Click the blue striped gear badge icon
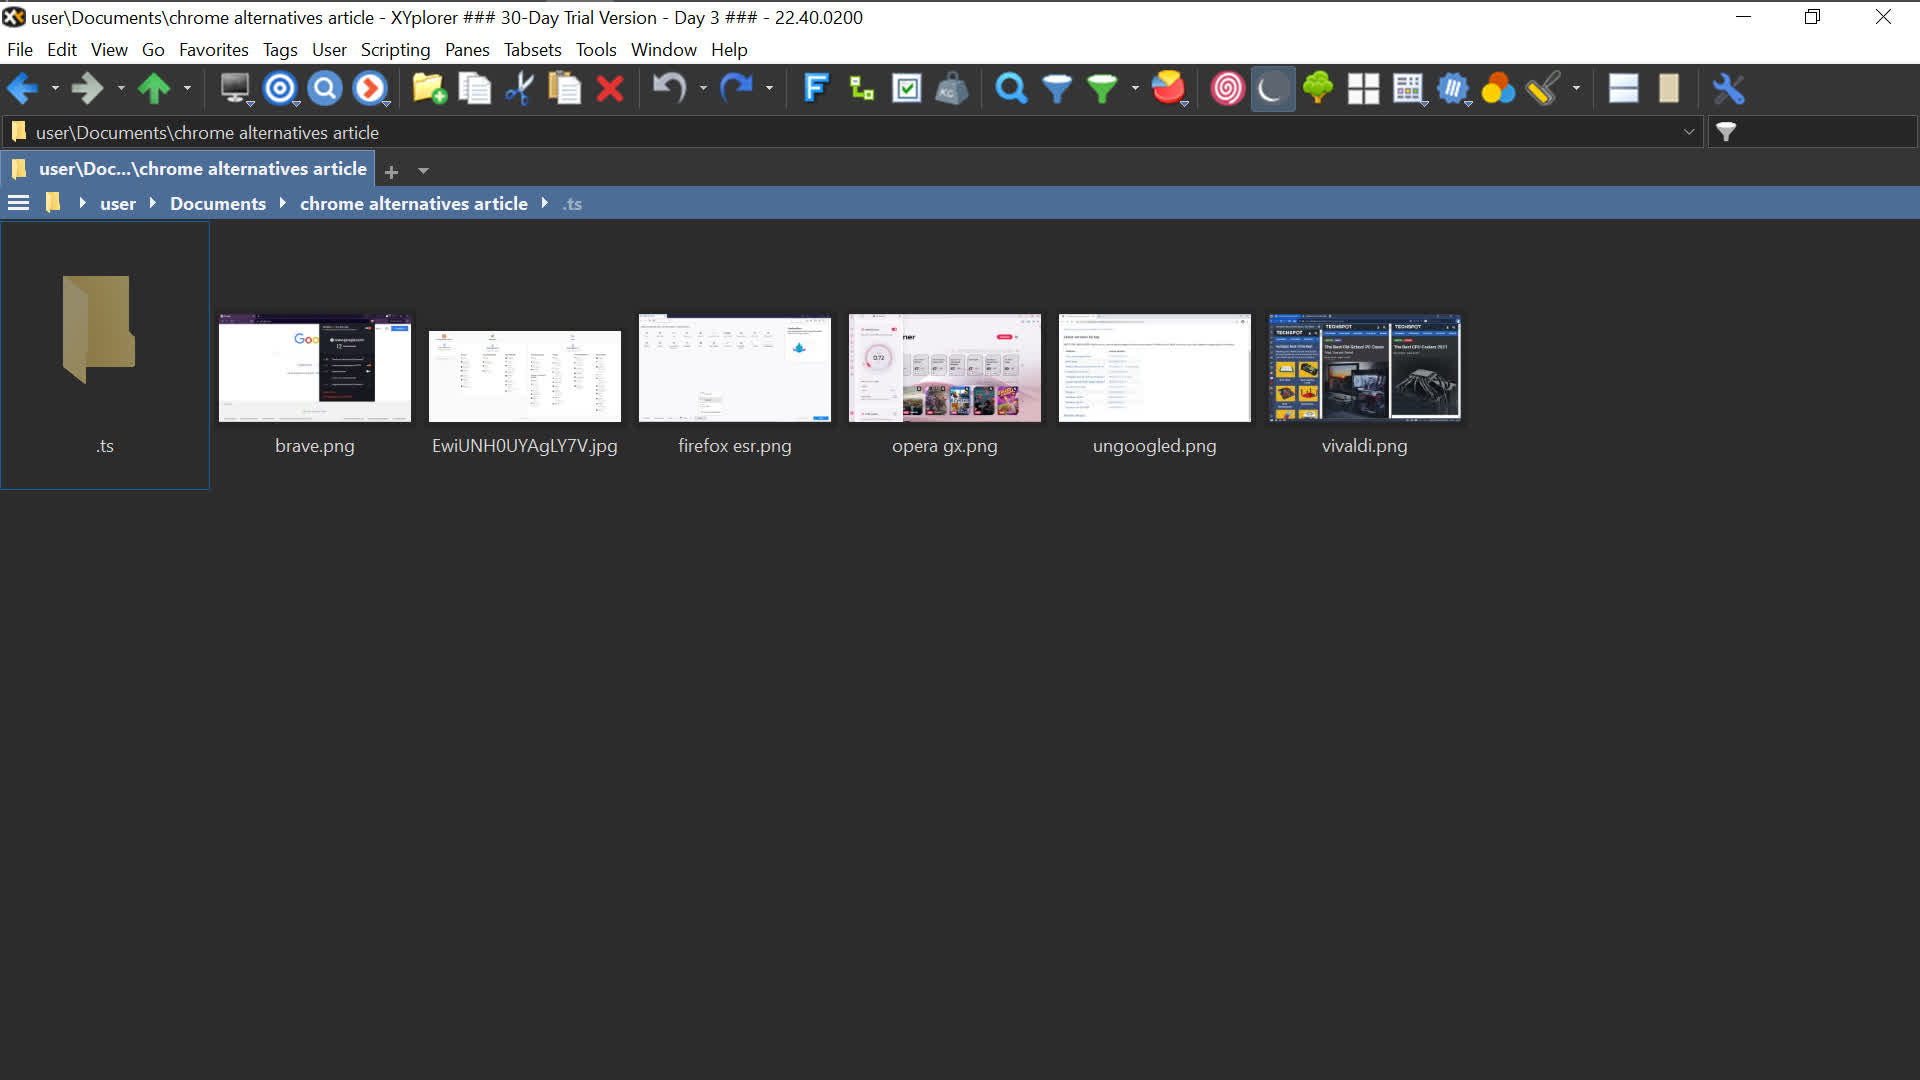Image resolution: width=1920 pixels, height=1080 pixels. pos(1453,89)
